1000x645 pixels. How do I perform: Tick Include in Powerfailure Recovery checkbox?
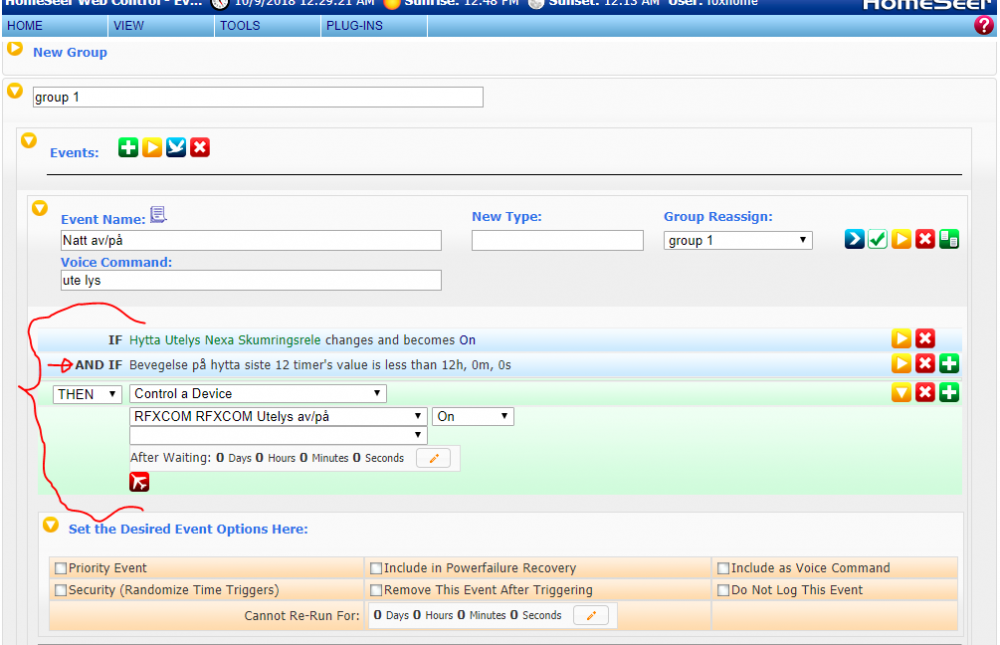pos(377,568)
